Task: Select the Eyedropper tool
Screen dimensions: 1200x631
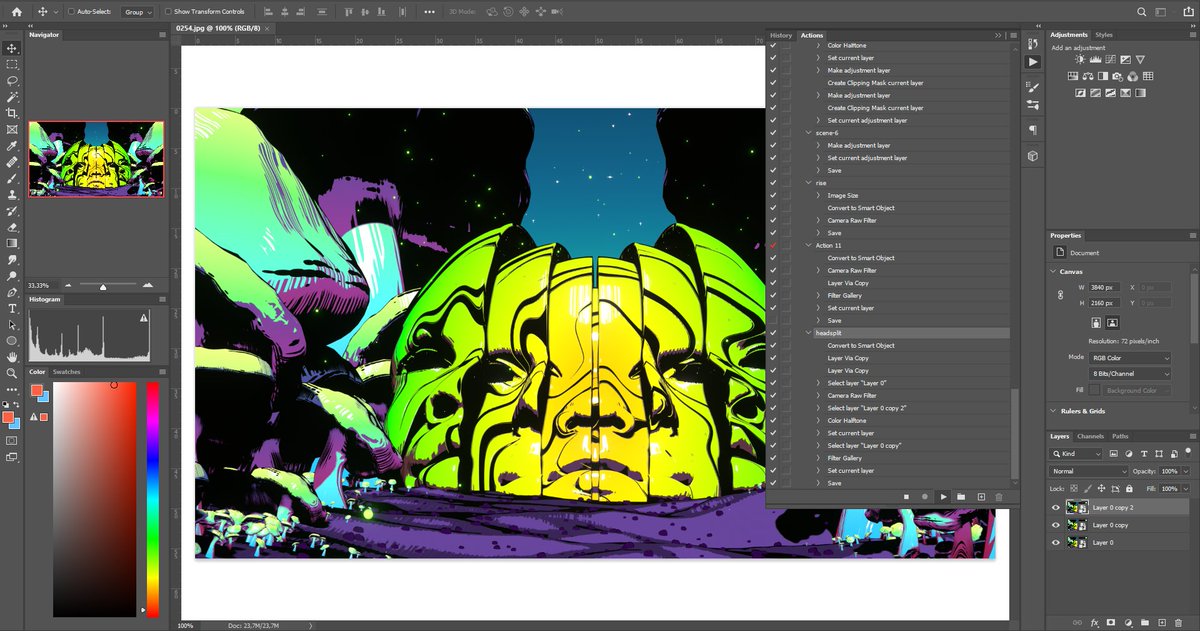Action: pos(12,146)
